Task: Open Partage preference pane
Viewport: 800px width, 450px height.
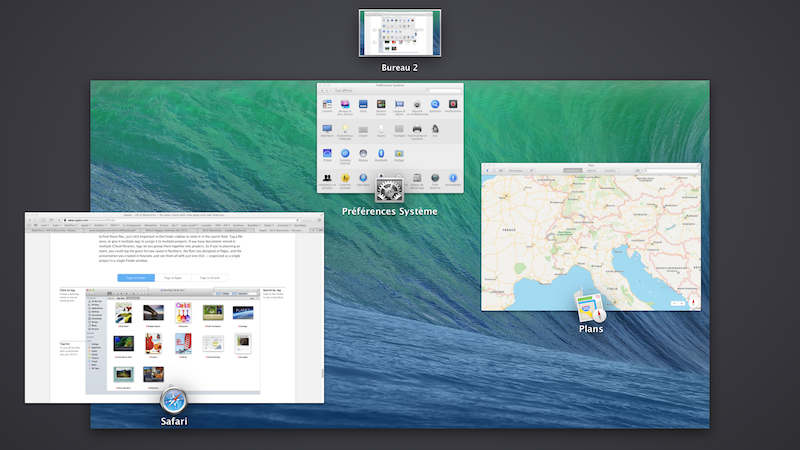Action: pyautogui.click(x=399, y=155)
